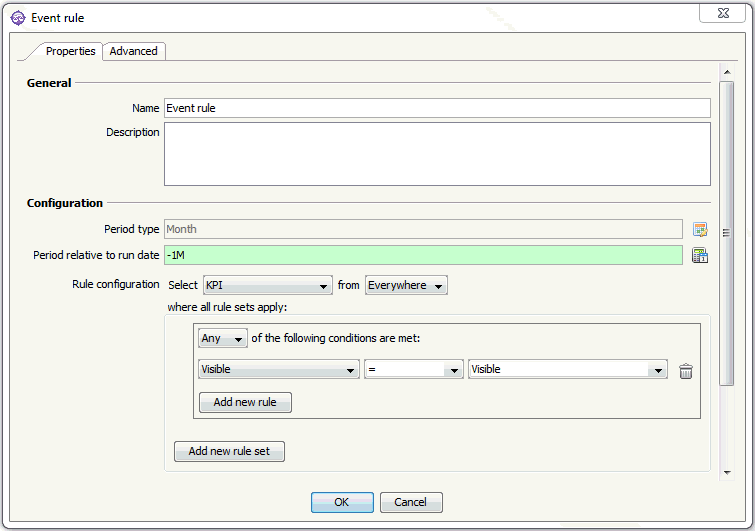The height and width of the screenshot is (531, 755).
Task: Change the Any conditions dropdown
Action: [x=222, y=338]
